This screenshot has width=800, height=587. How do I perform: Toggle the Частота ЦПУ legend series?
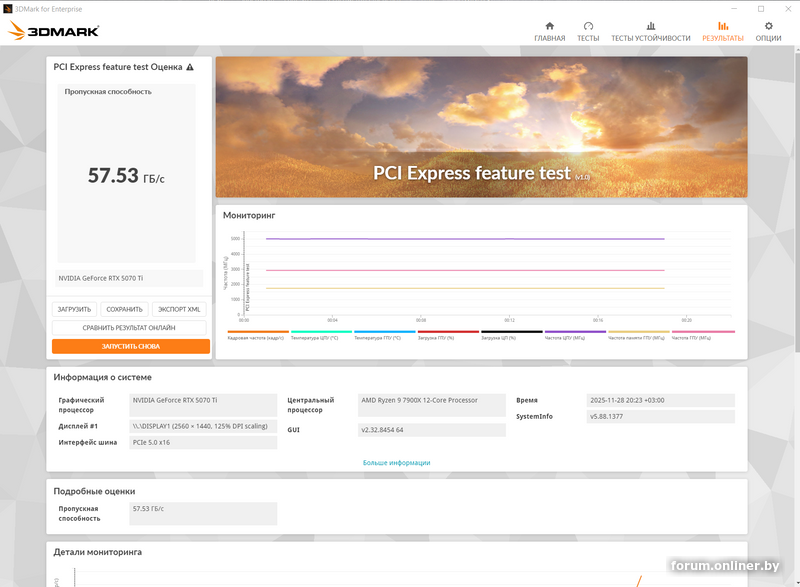point(574,337)
